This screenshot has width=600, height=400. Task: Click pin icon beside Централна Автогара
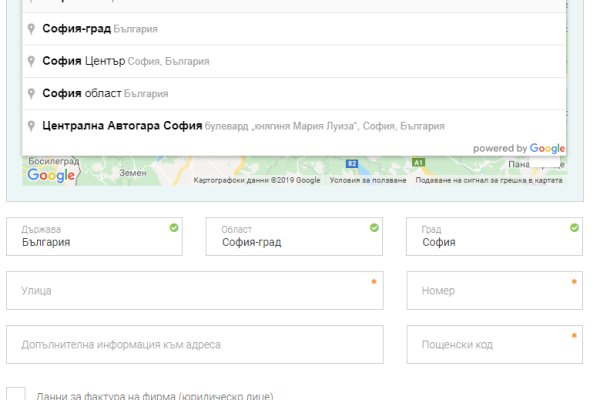[32, 126]
